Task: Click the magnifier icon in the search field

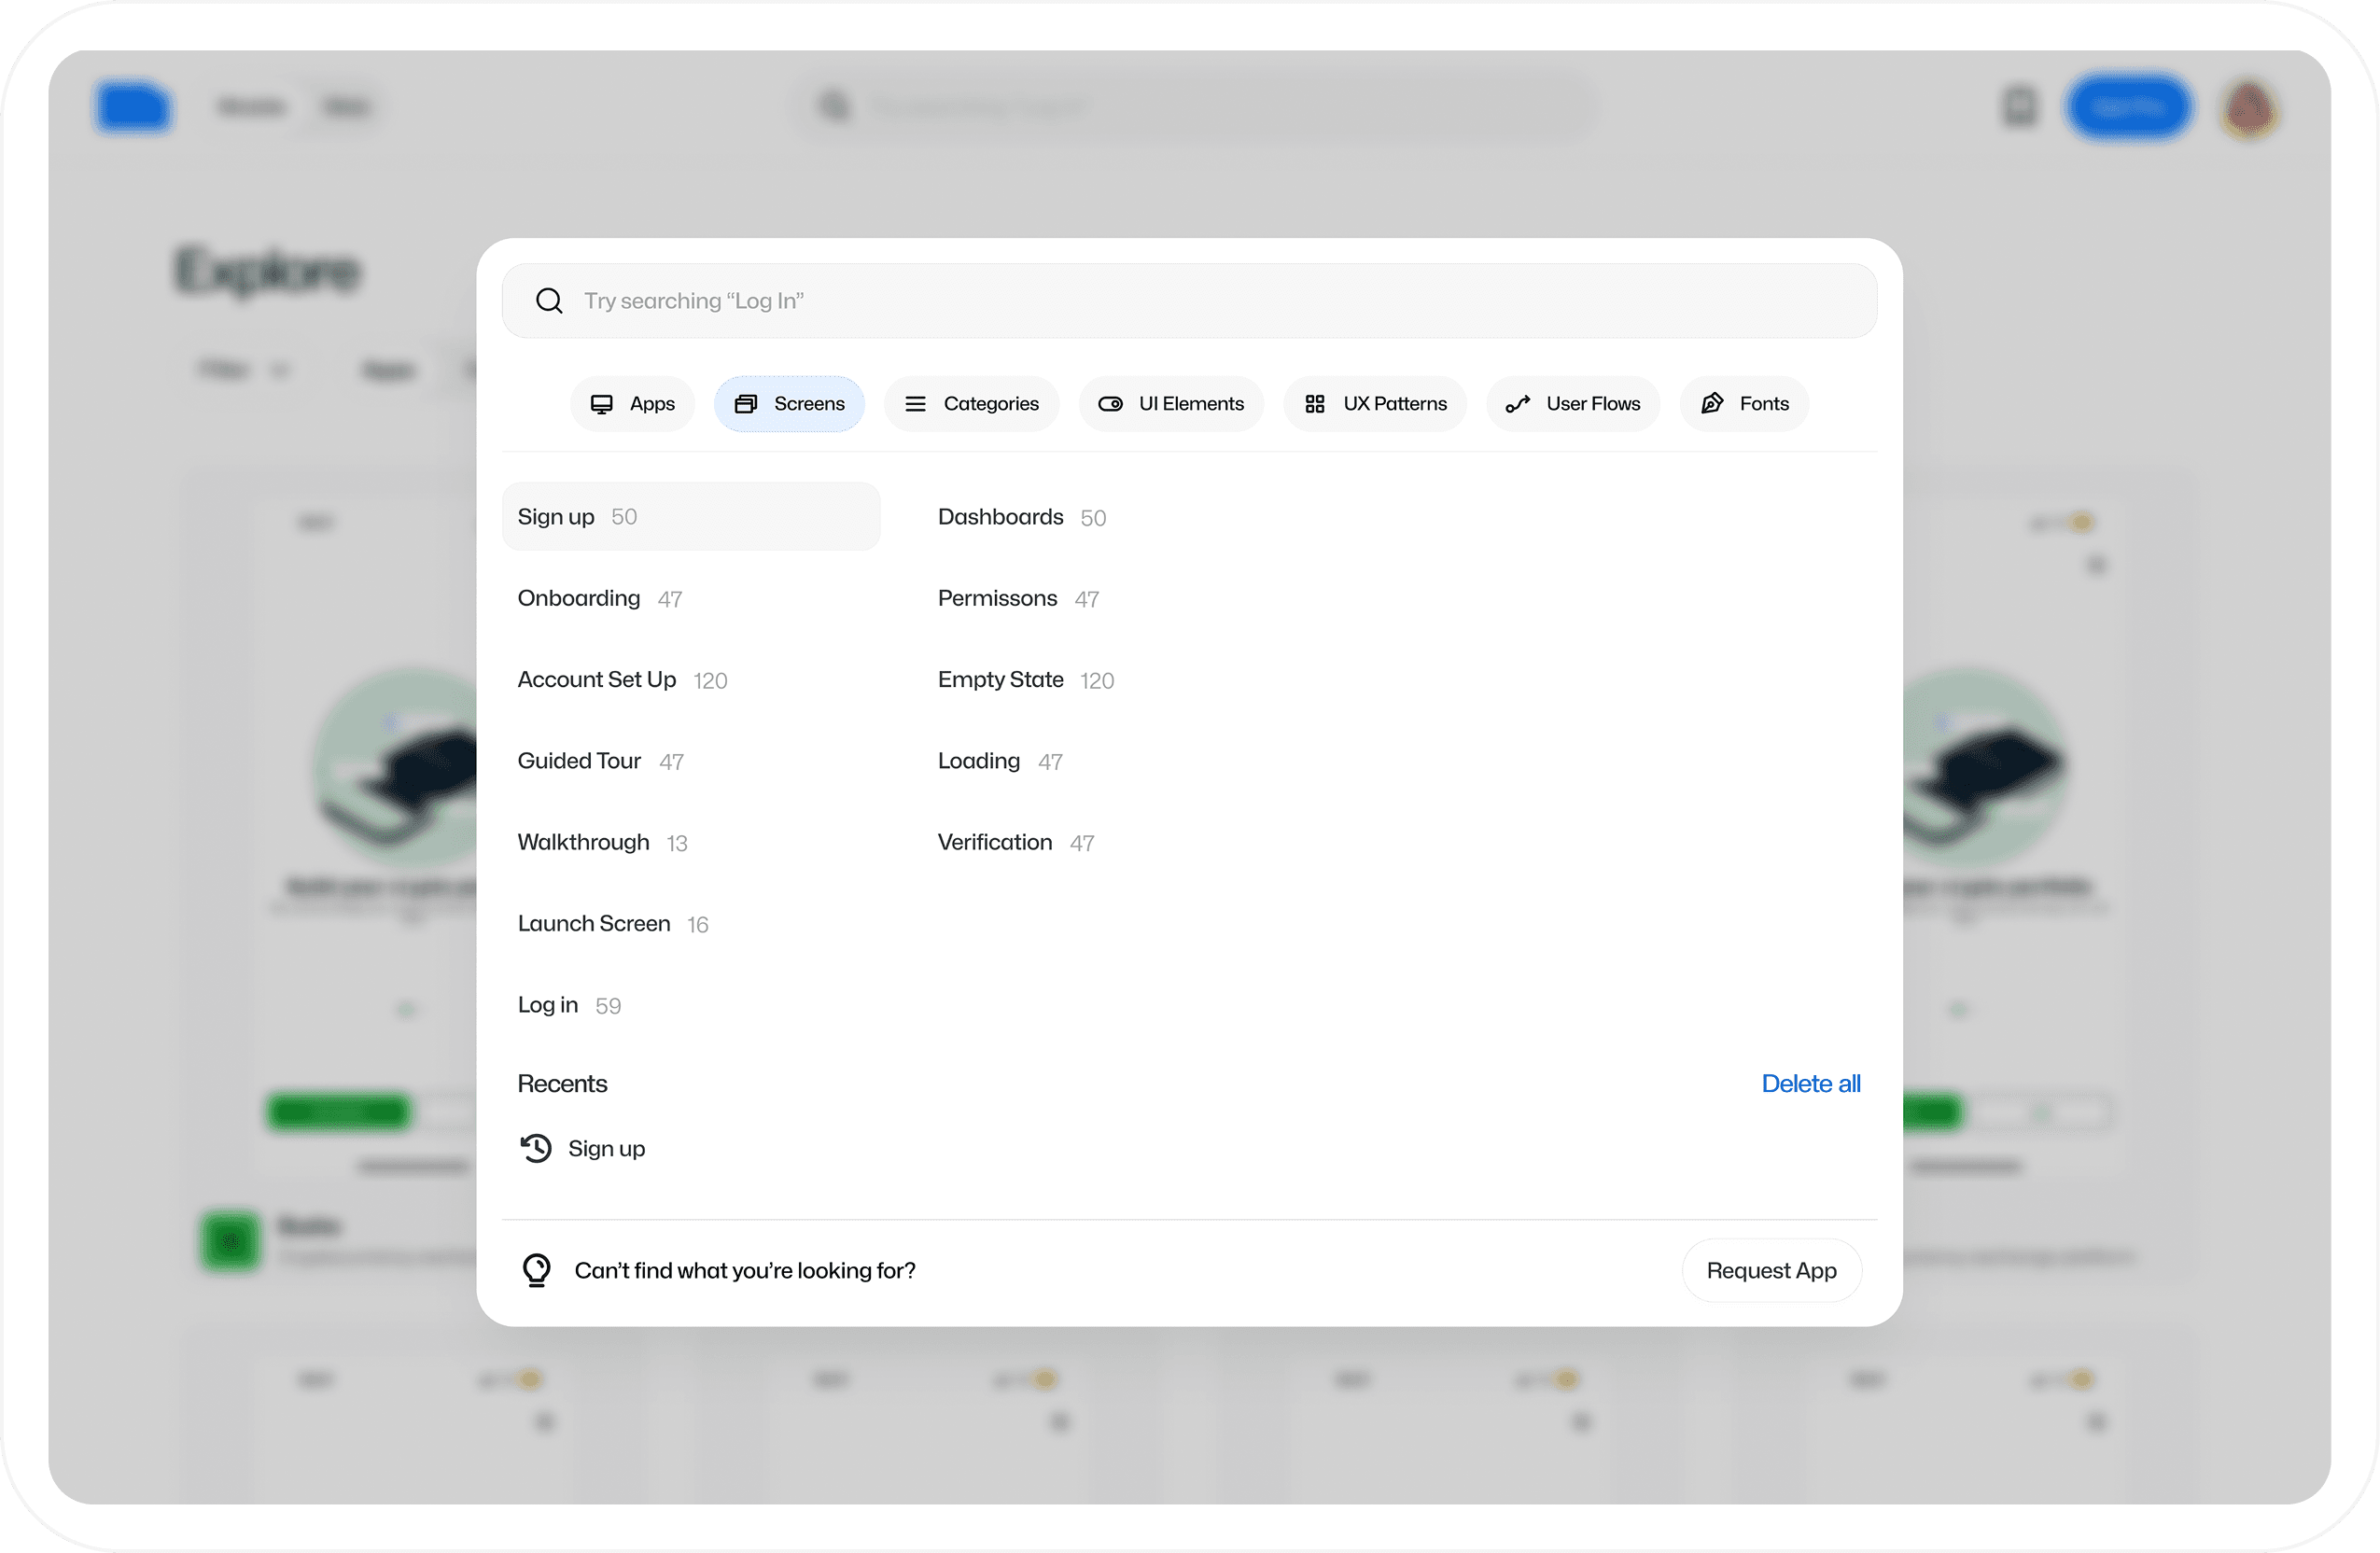Action: point(549,301)
